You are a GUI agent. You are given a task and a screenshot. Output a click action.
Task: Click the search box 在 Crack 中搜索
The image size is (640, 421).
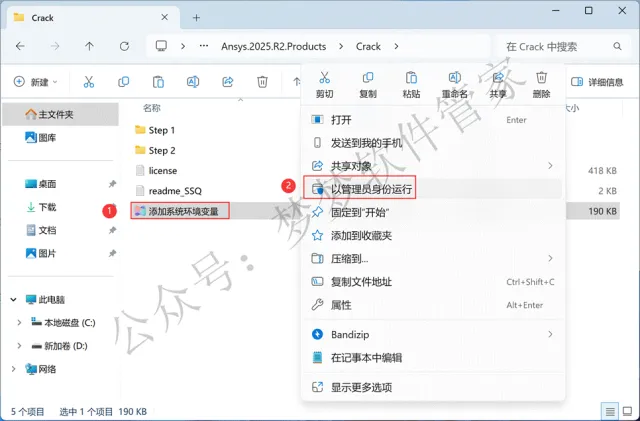564,47
